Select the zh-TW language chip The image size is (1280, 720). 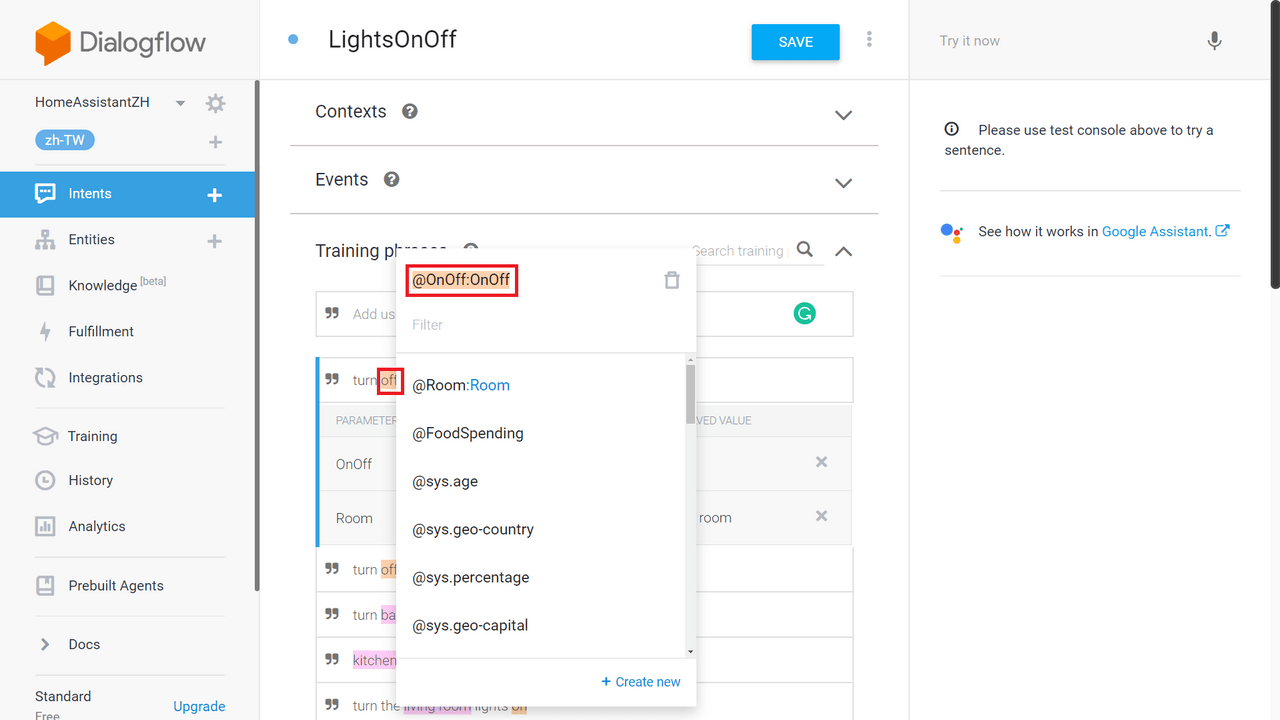tap(65, 140)
